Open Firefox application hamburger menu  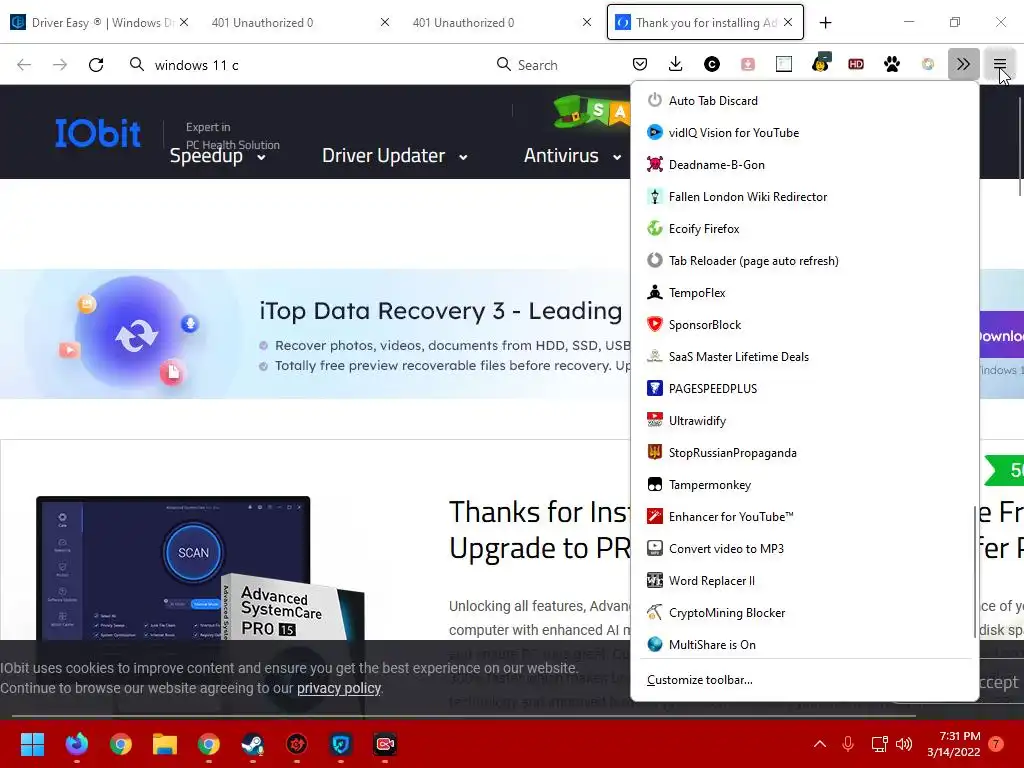tap(1000, 64)
